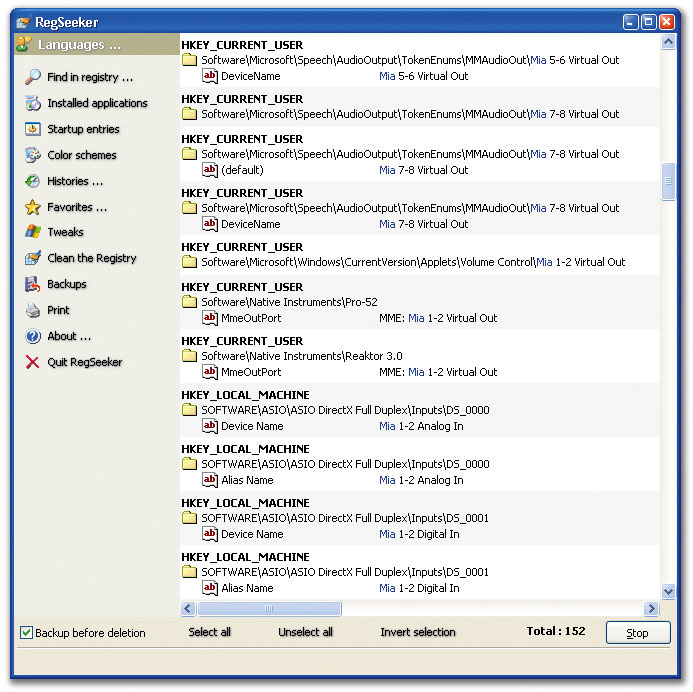The image size is (693, 692).
Task: Toggle Backup before deletion checkbox
Action: tap(26, 632)
